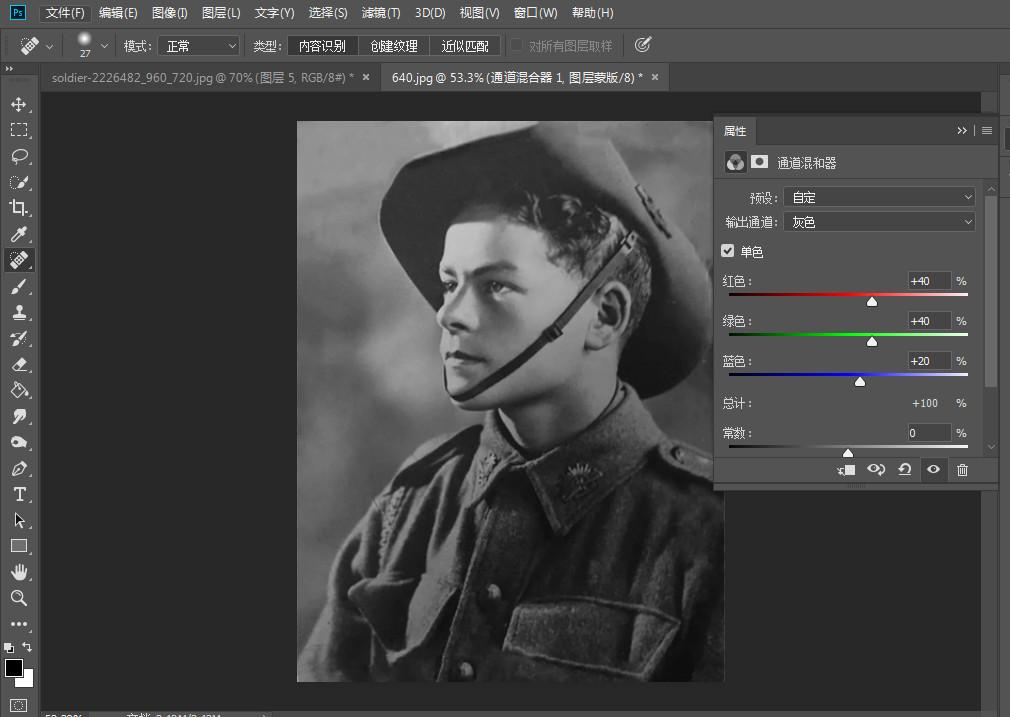1010x717 pixels.
Task: Open the blend mode 正常 dropdown
Action: point(198,45)
